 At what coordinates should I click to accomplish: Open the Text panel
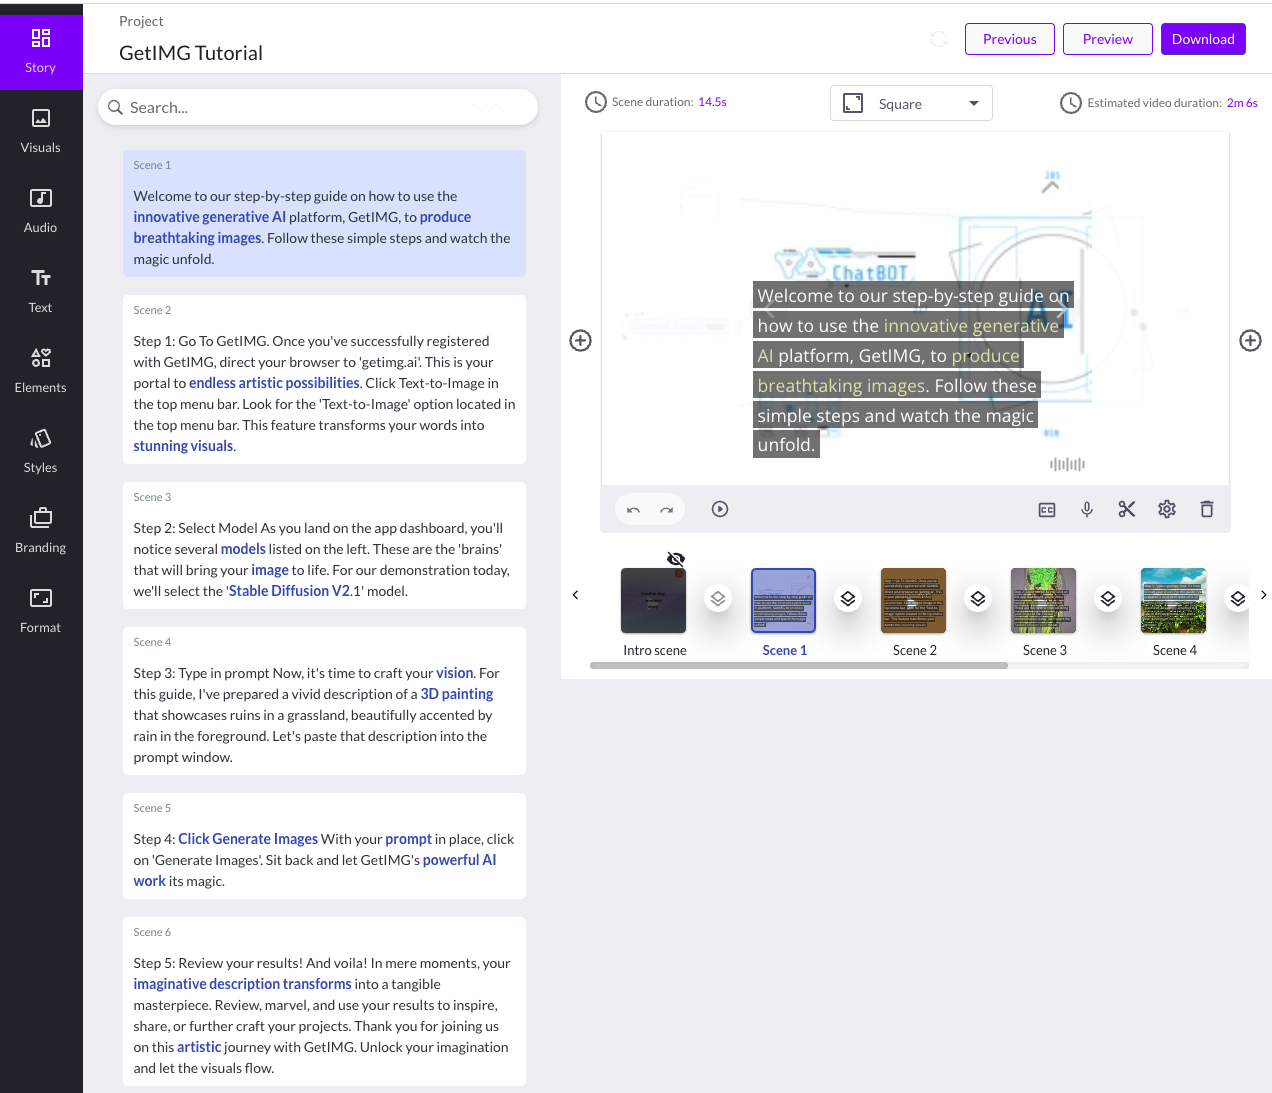[41, 291]
